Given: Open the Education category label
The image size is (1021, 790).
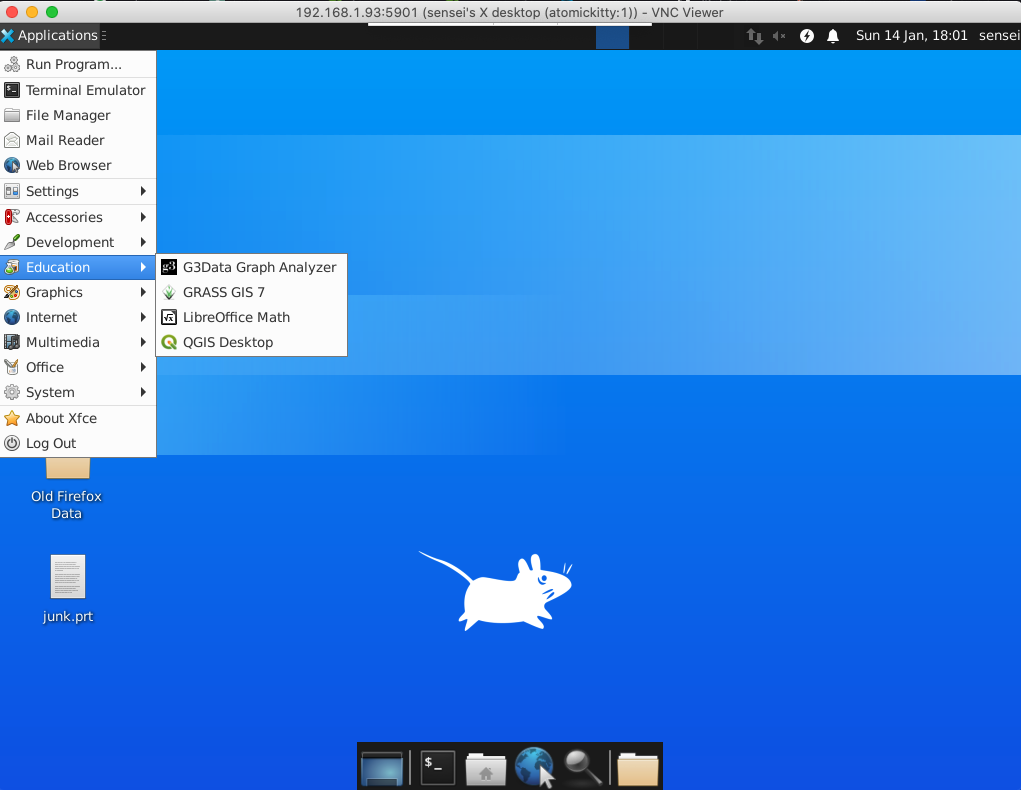Looking at the screenshot, I should 58,267.
